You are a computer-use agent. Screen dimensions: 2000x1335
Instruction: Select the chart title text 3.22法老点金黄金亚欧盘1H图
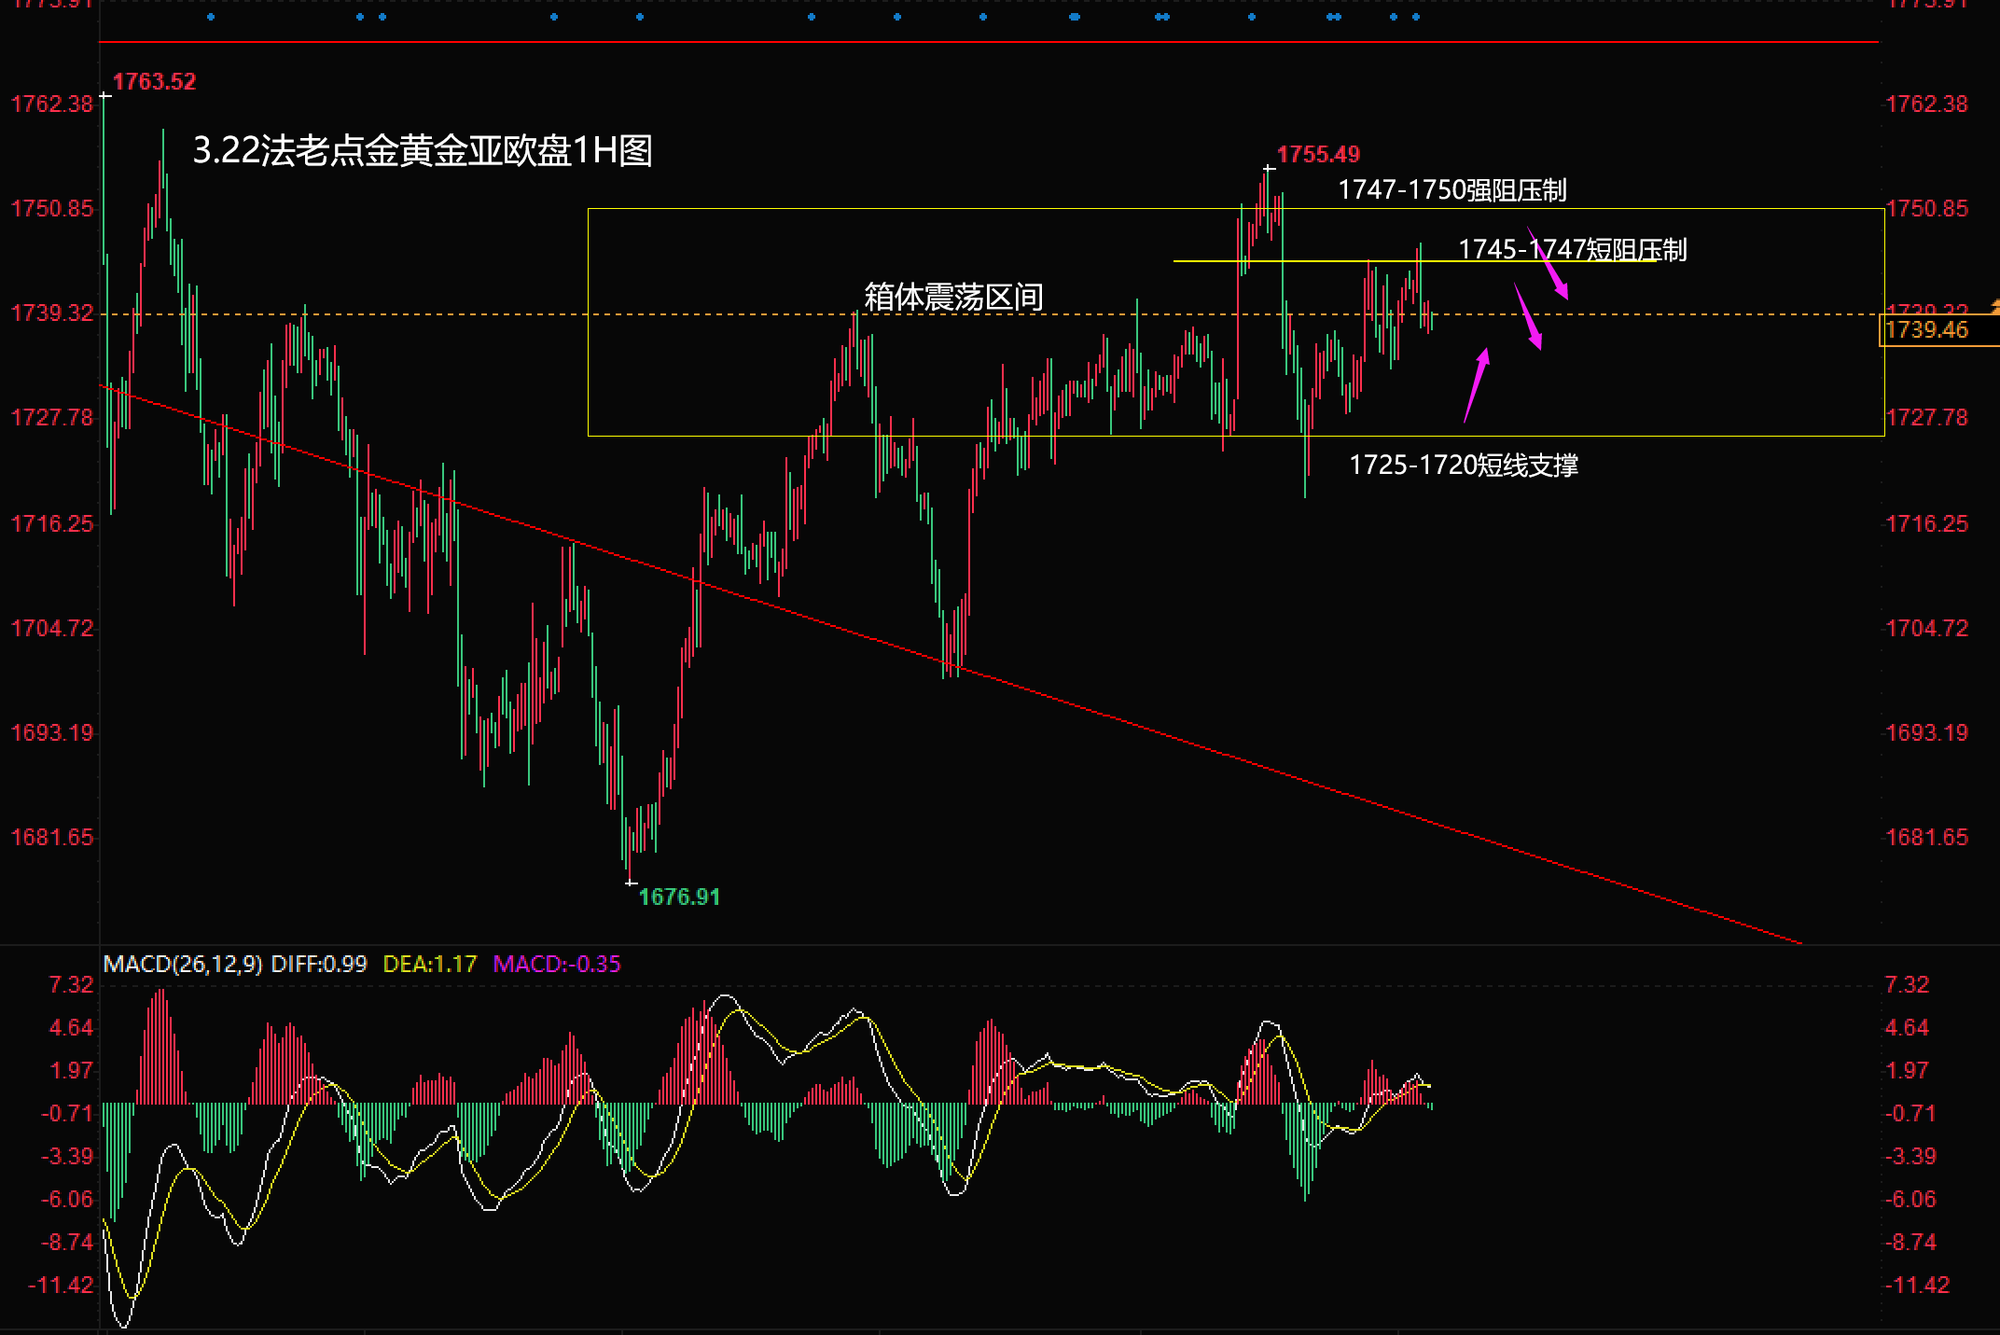click(422, 151)
